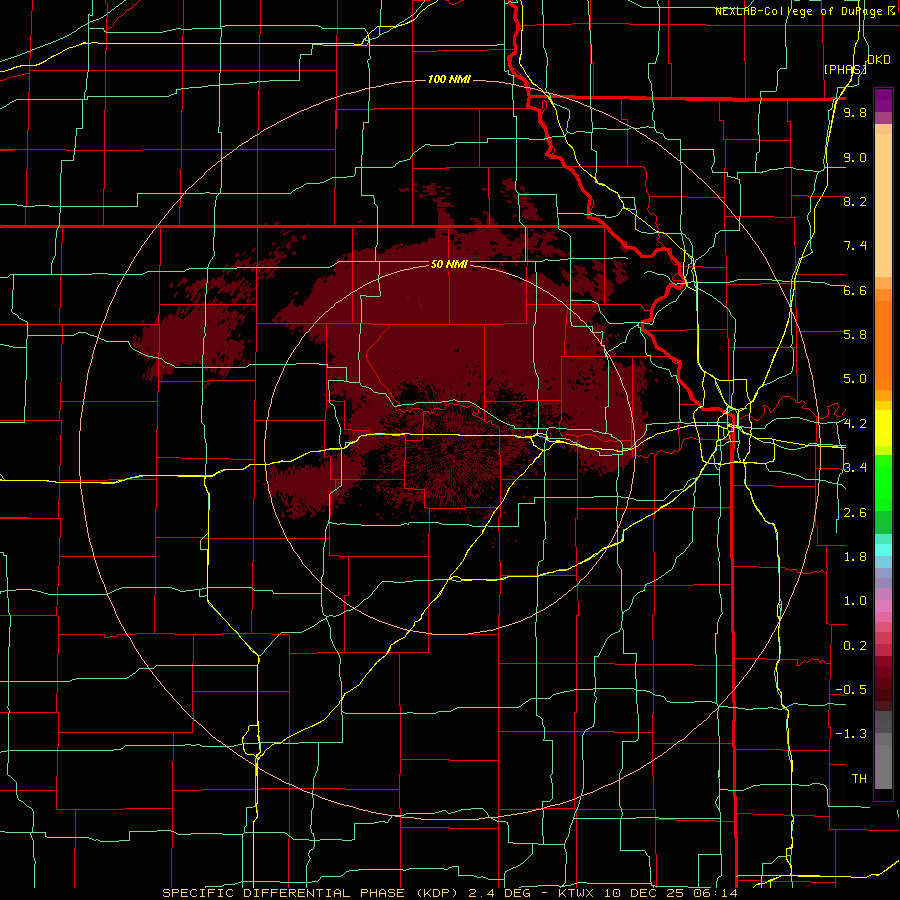Click the 5.8 scale value
This screenshot has height=900, width=900.
click(855, 334)
